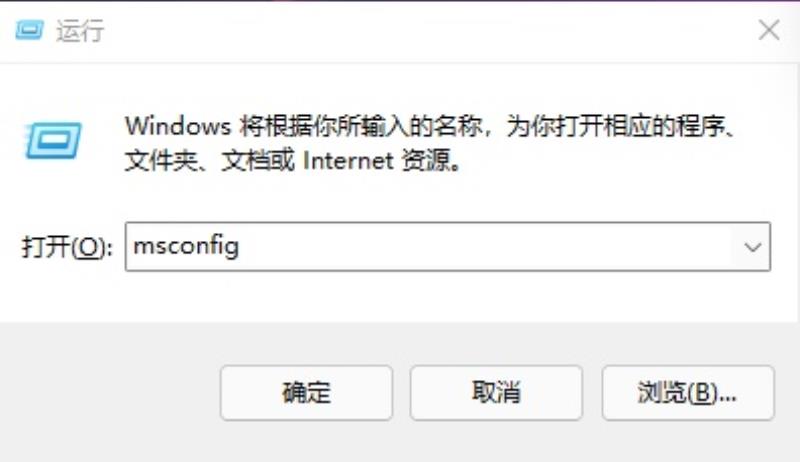Focus the input field containing msconfig
The height and width of the screenshot is (462, 800).
click(447, 247)
